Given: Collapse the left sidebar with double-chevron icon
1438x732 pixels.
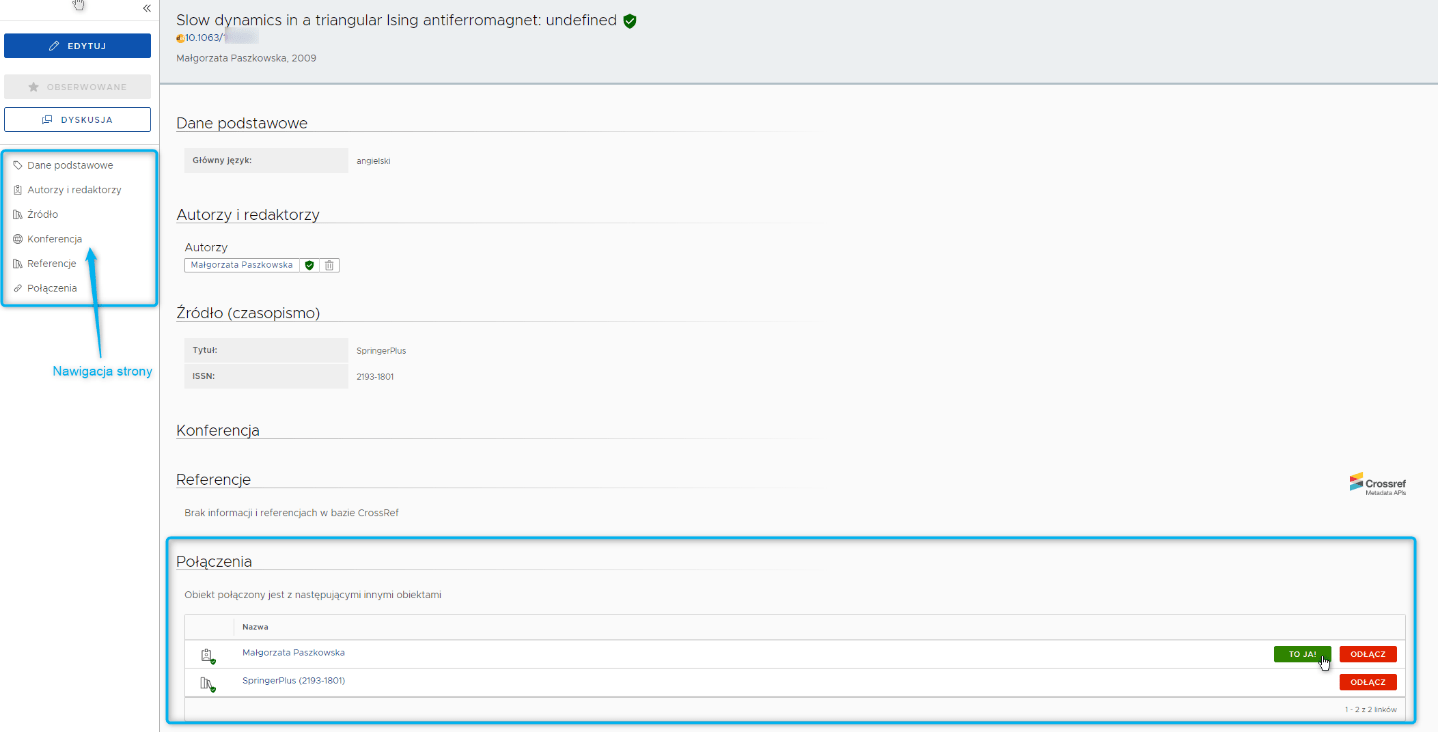Looking at the screenshot, I should click(x=146, y=8).
